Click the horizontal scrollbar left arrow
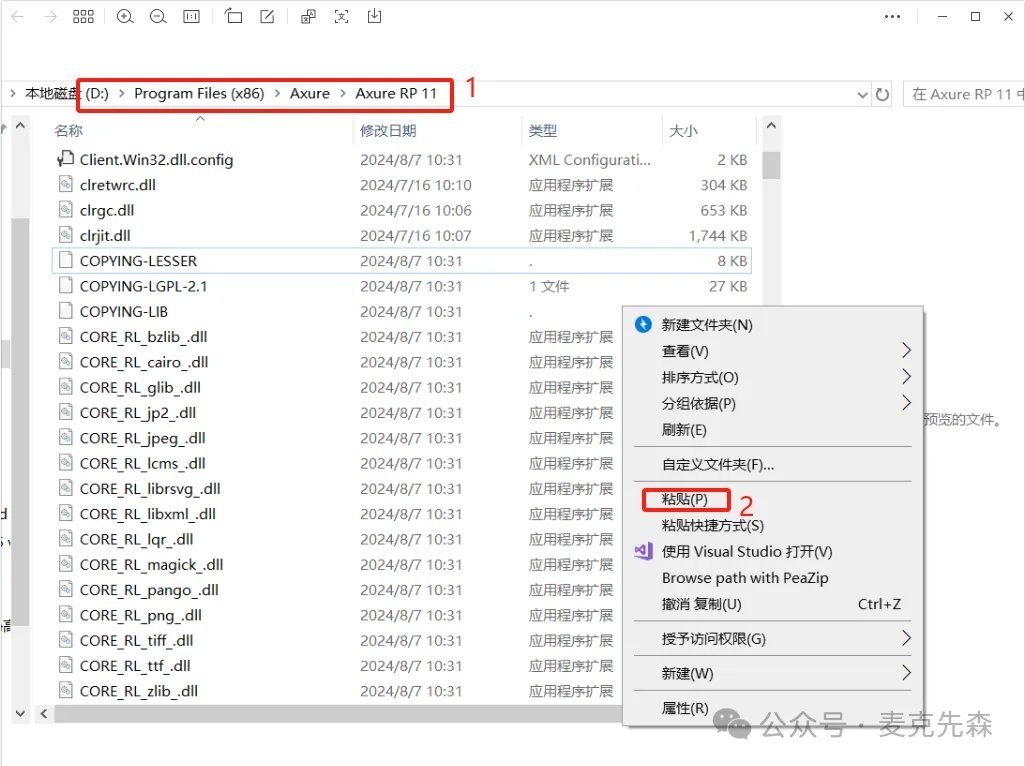Image resolution: width=1025 pixels, height=766 pixels. pyautogui.click(x=44, y=714)
